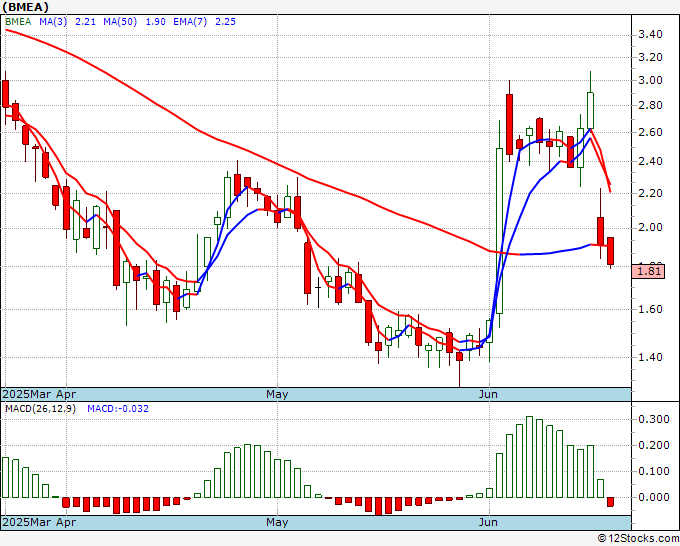This screenshot has width=680, height=546.
Task: Click the 3.40 price axis label
Action: [x=650, y=34]
